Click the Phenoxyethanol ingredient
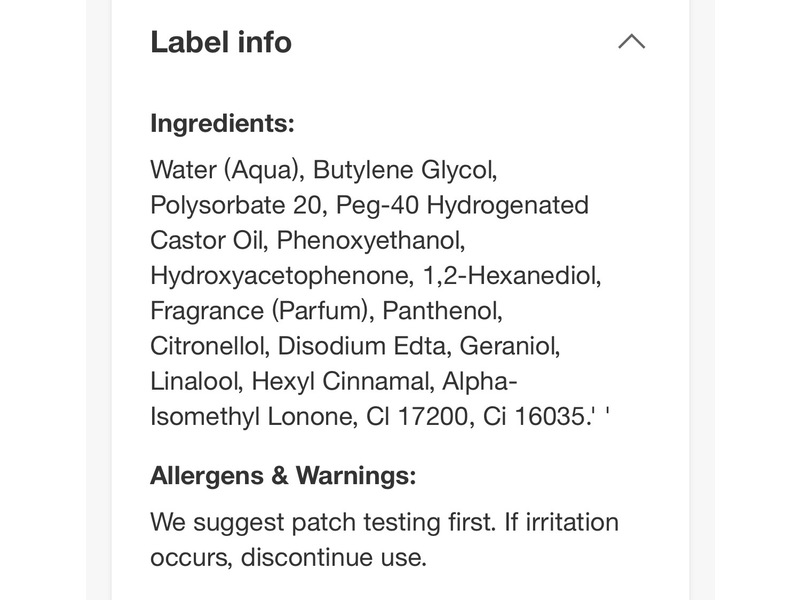This screenshot has width=800, height=600. [372, 240]
